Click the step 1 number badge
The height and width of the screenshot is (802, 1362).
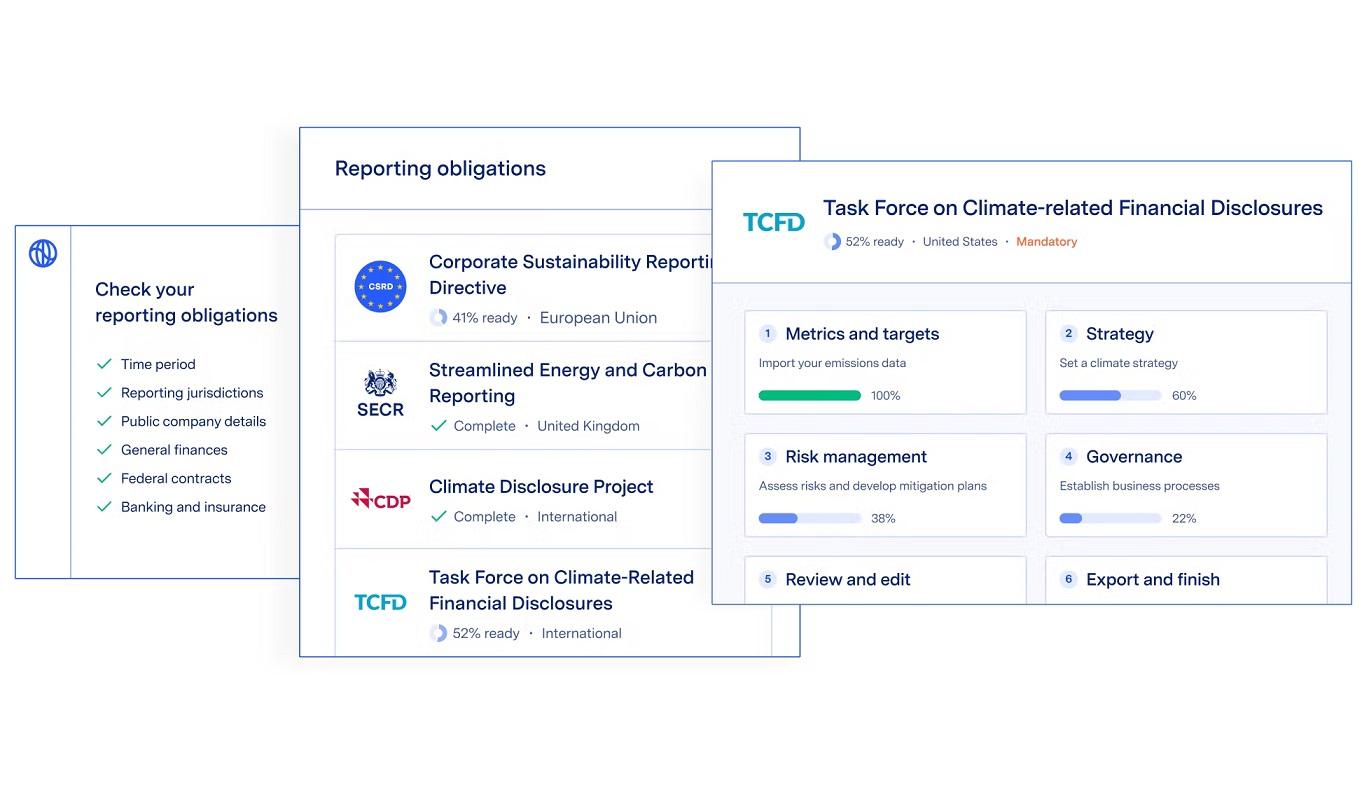coord(767,334)
